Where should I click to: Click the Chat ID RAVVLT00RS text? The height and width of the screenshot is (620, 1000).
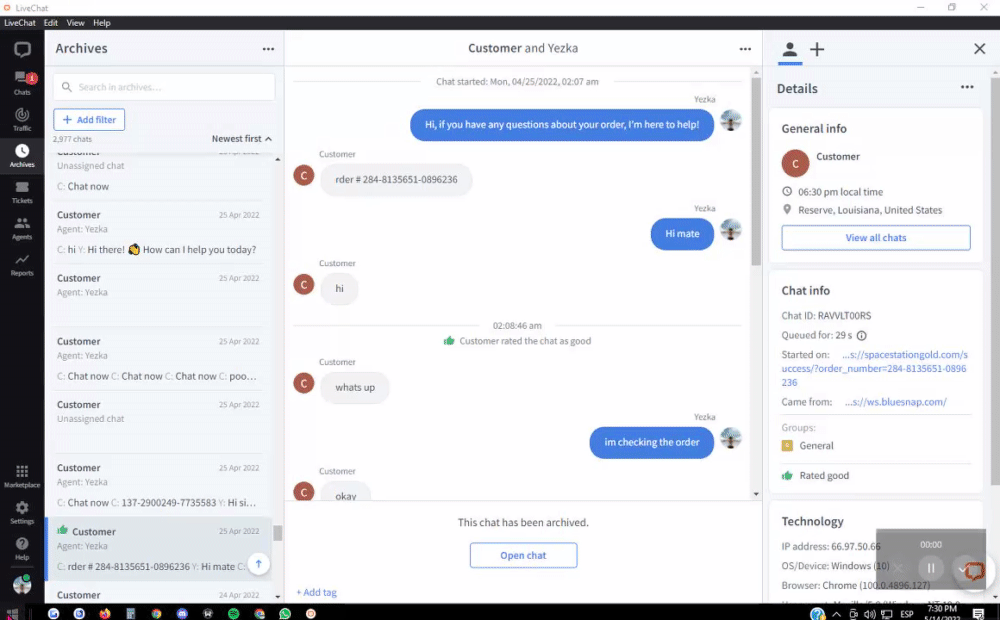[826, 316]
